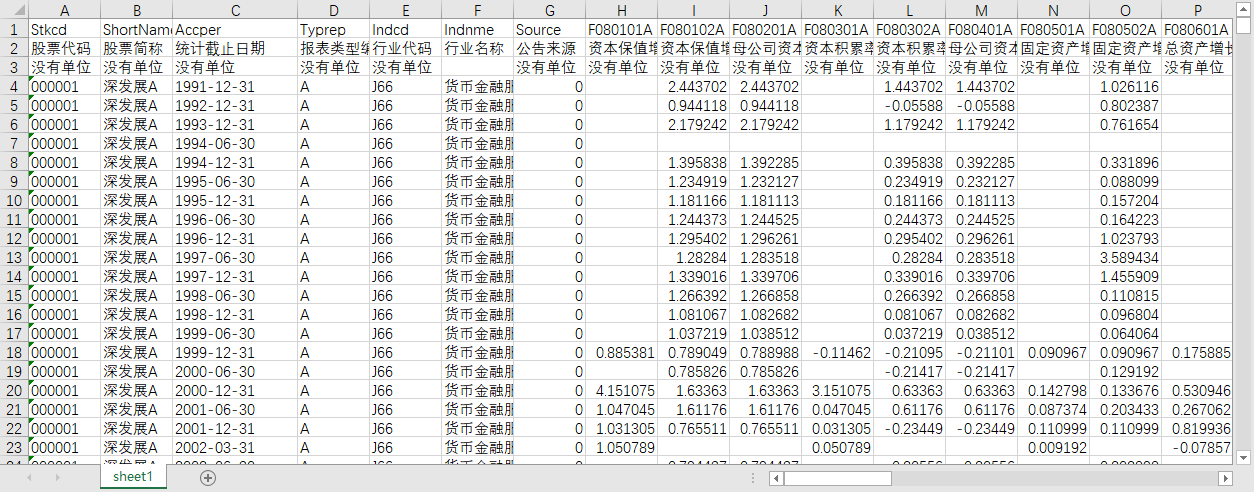Select the date cell 1991-12-31

pyautogui.click(x=235, y=87)
